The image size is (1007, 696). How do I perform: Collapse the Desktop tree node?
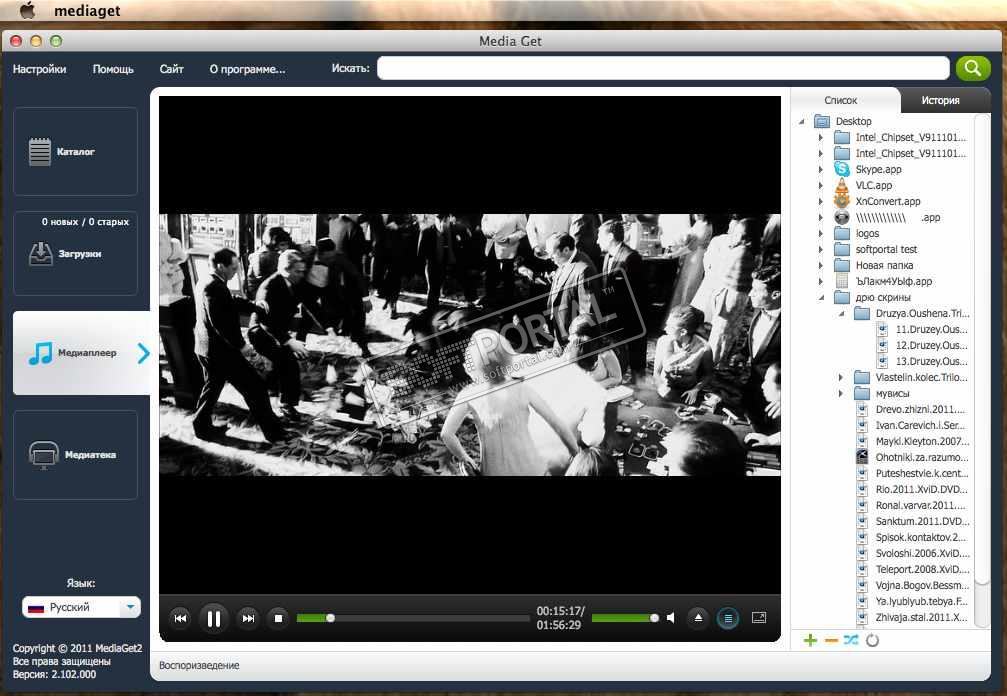[x=801, y=121]
